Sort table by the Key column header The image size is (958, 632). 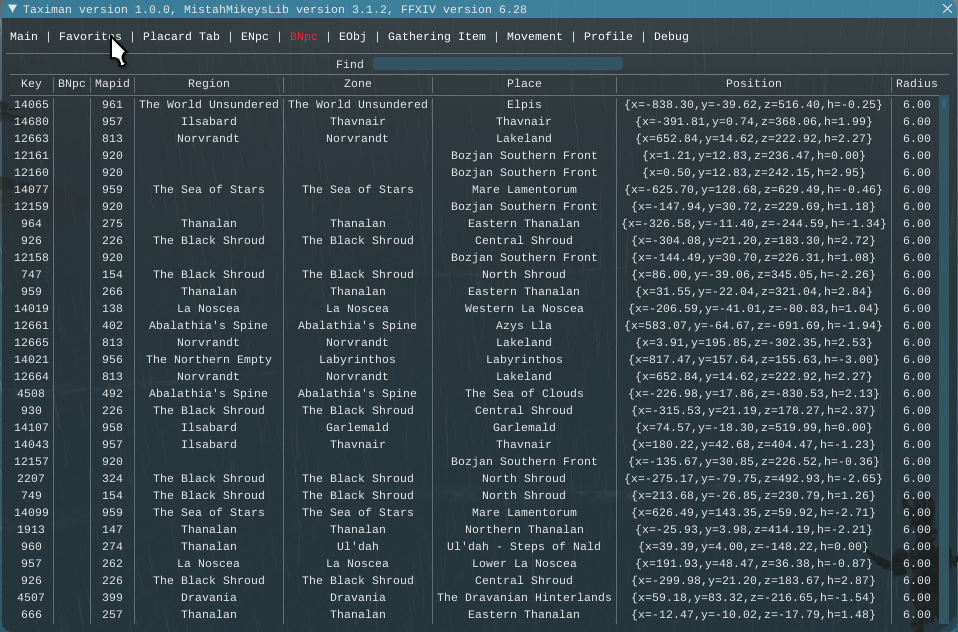(x=31, y=84)
